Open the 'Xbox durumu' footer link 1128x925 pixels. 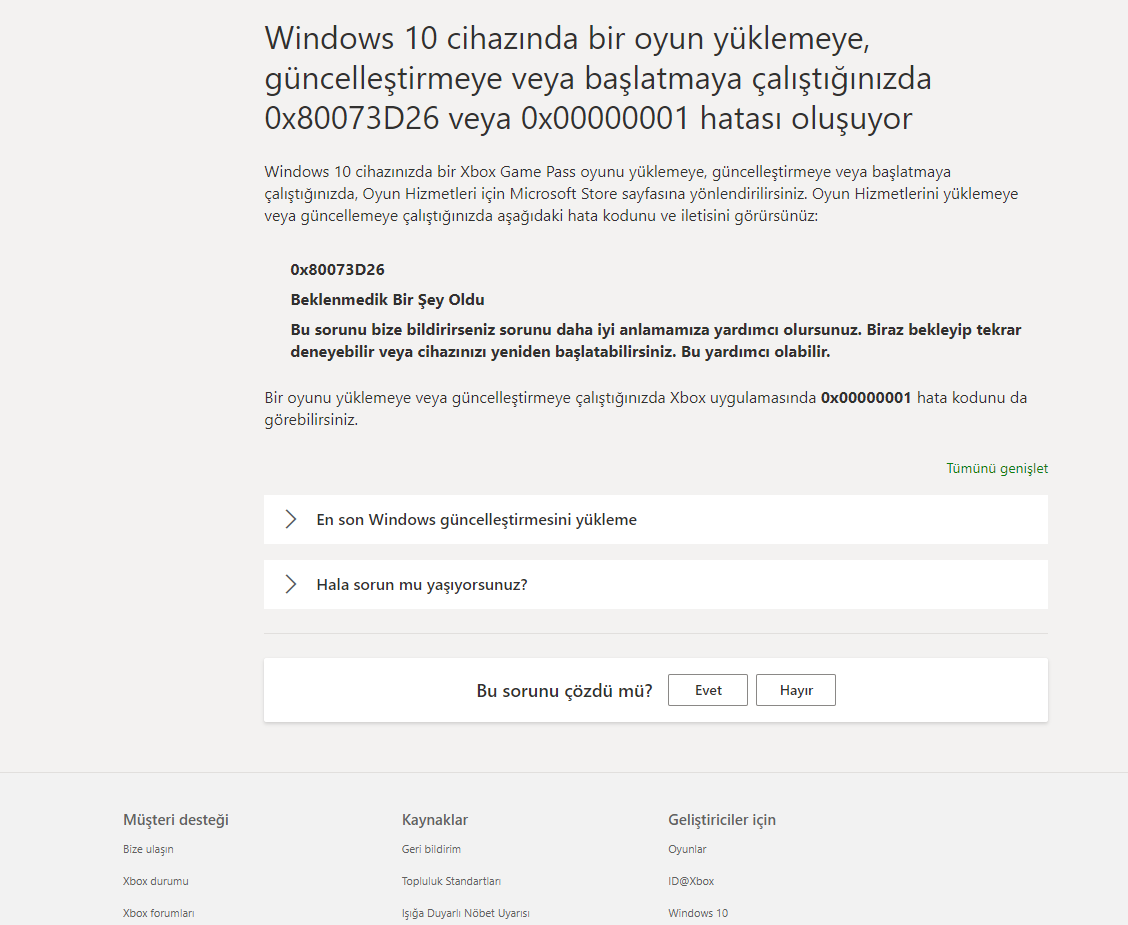[x=155, y=881]
